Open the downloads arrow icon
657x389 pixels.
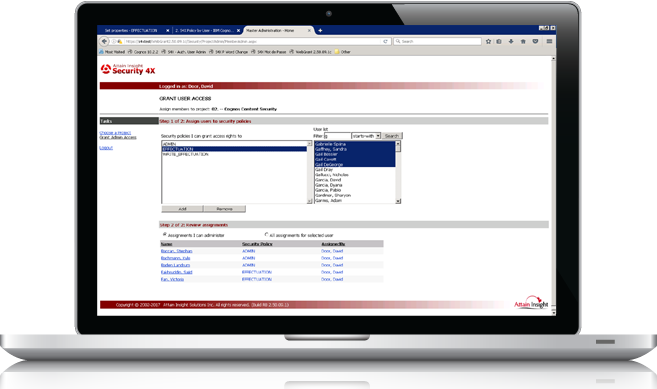click(x=511, y=41)
